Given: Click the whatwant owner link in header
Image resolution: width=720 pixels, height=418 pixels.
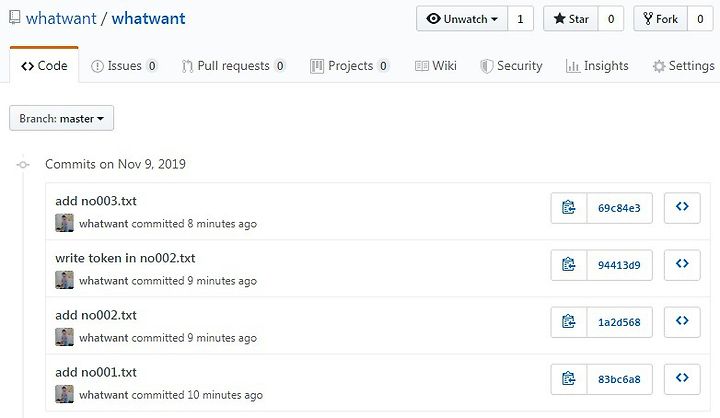Looking at the screenshot, I should (61, 19).
